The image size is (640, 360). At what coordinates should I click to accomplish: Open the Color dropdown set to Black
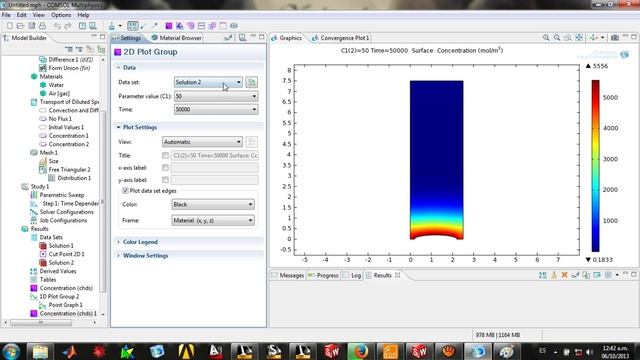point(213,204)
